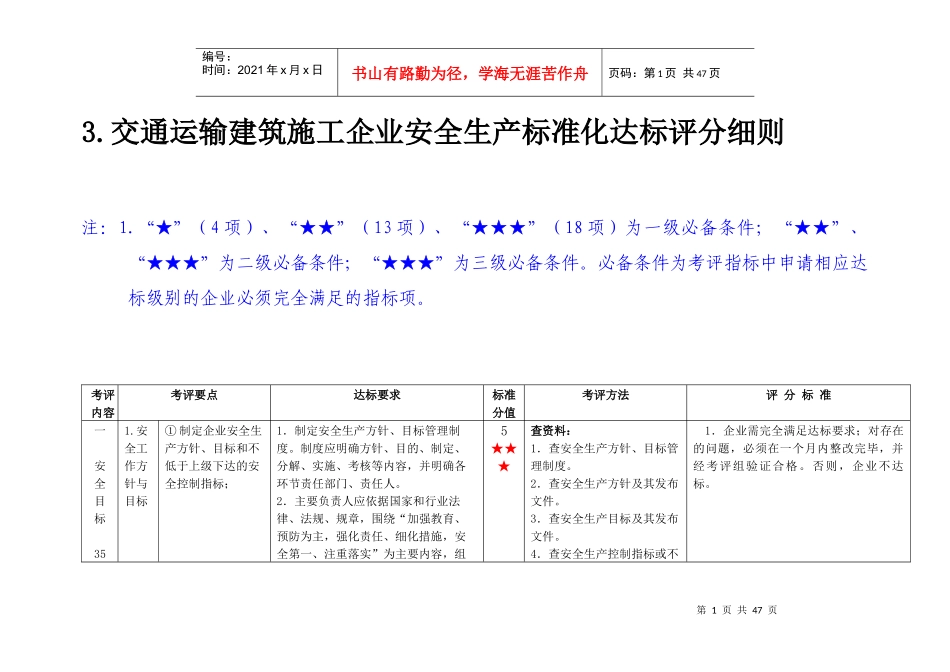Screen dimensions: 950x672
Task: Click the line '2. 查安全生产方针及其发布文件'
Action: click(x=604, y=492)
